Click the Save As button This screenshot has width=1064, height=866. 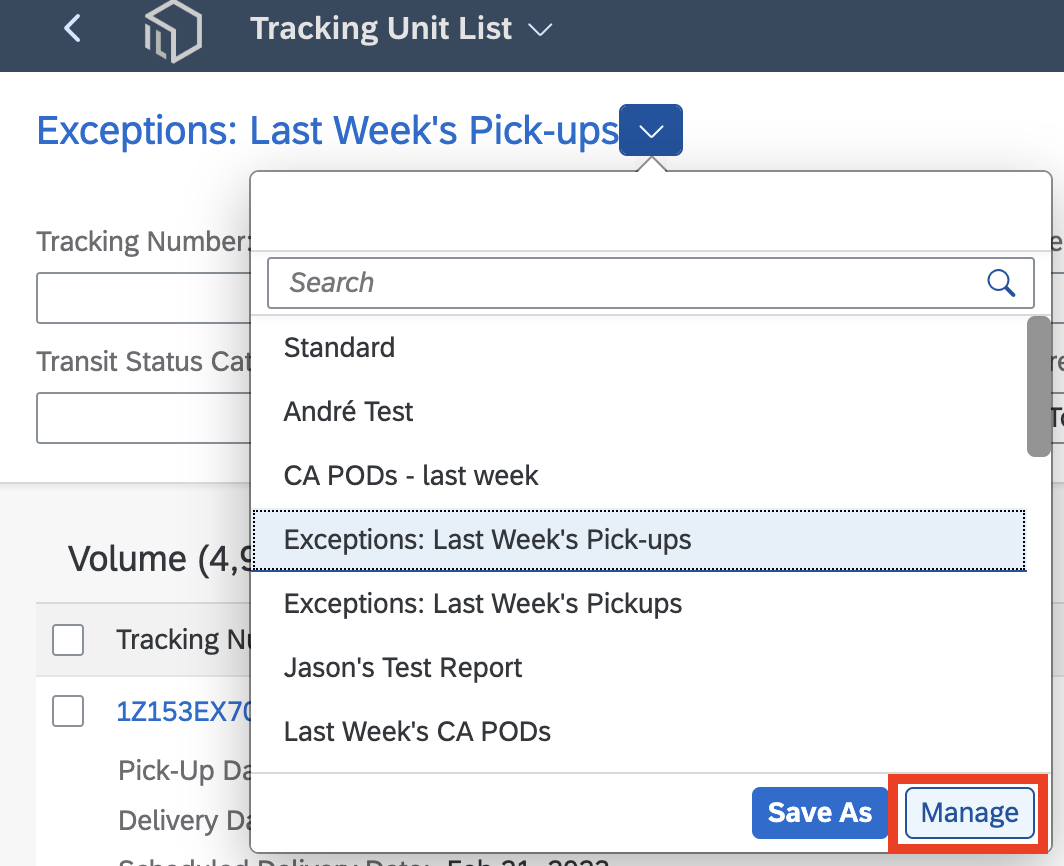point(820,812)
